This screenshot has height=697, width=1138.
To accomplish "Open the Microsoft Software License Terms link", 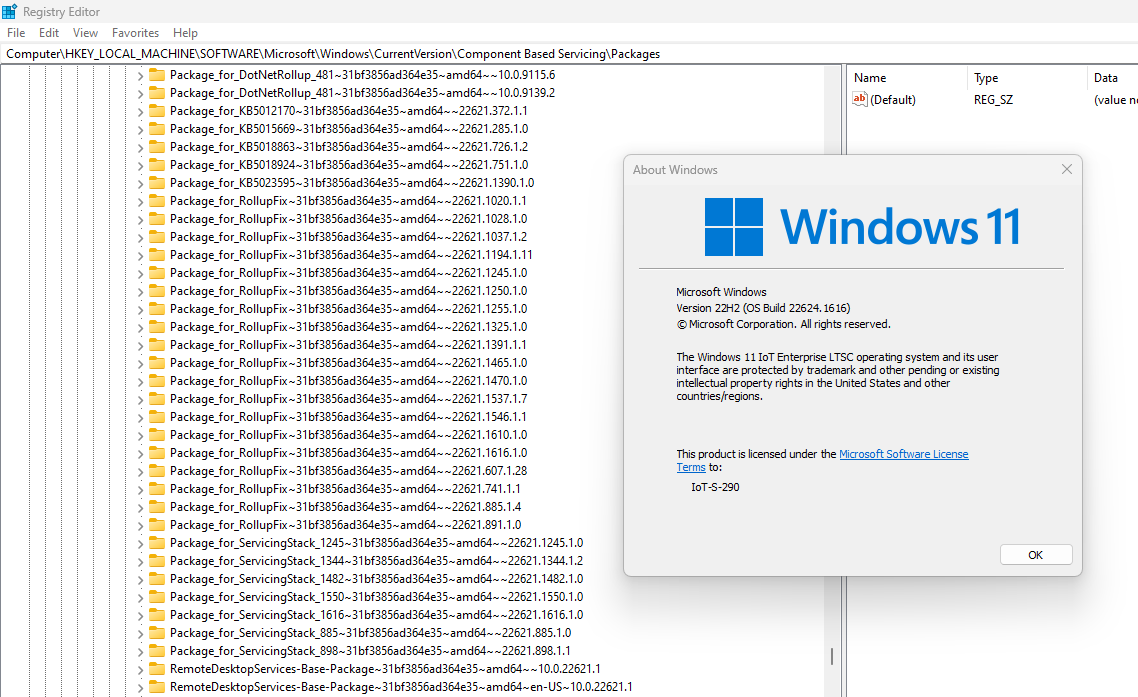I will coord(904,454).
